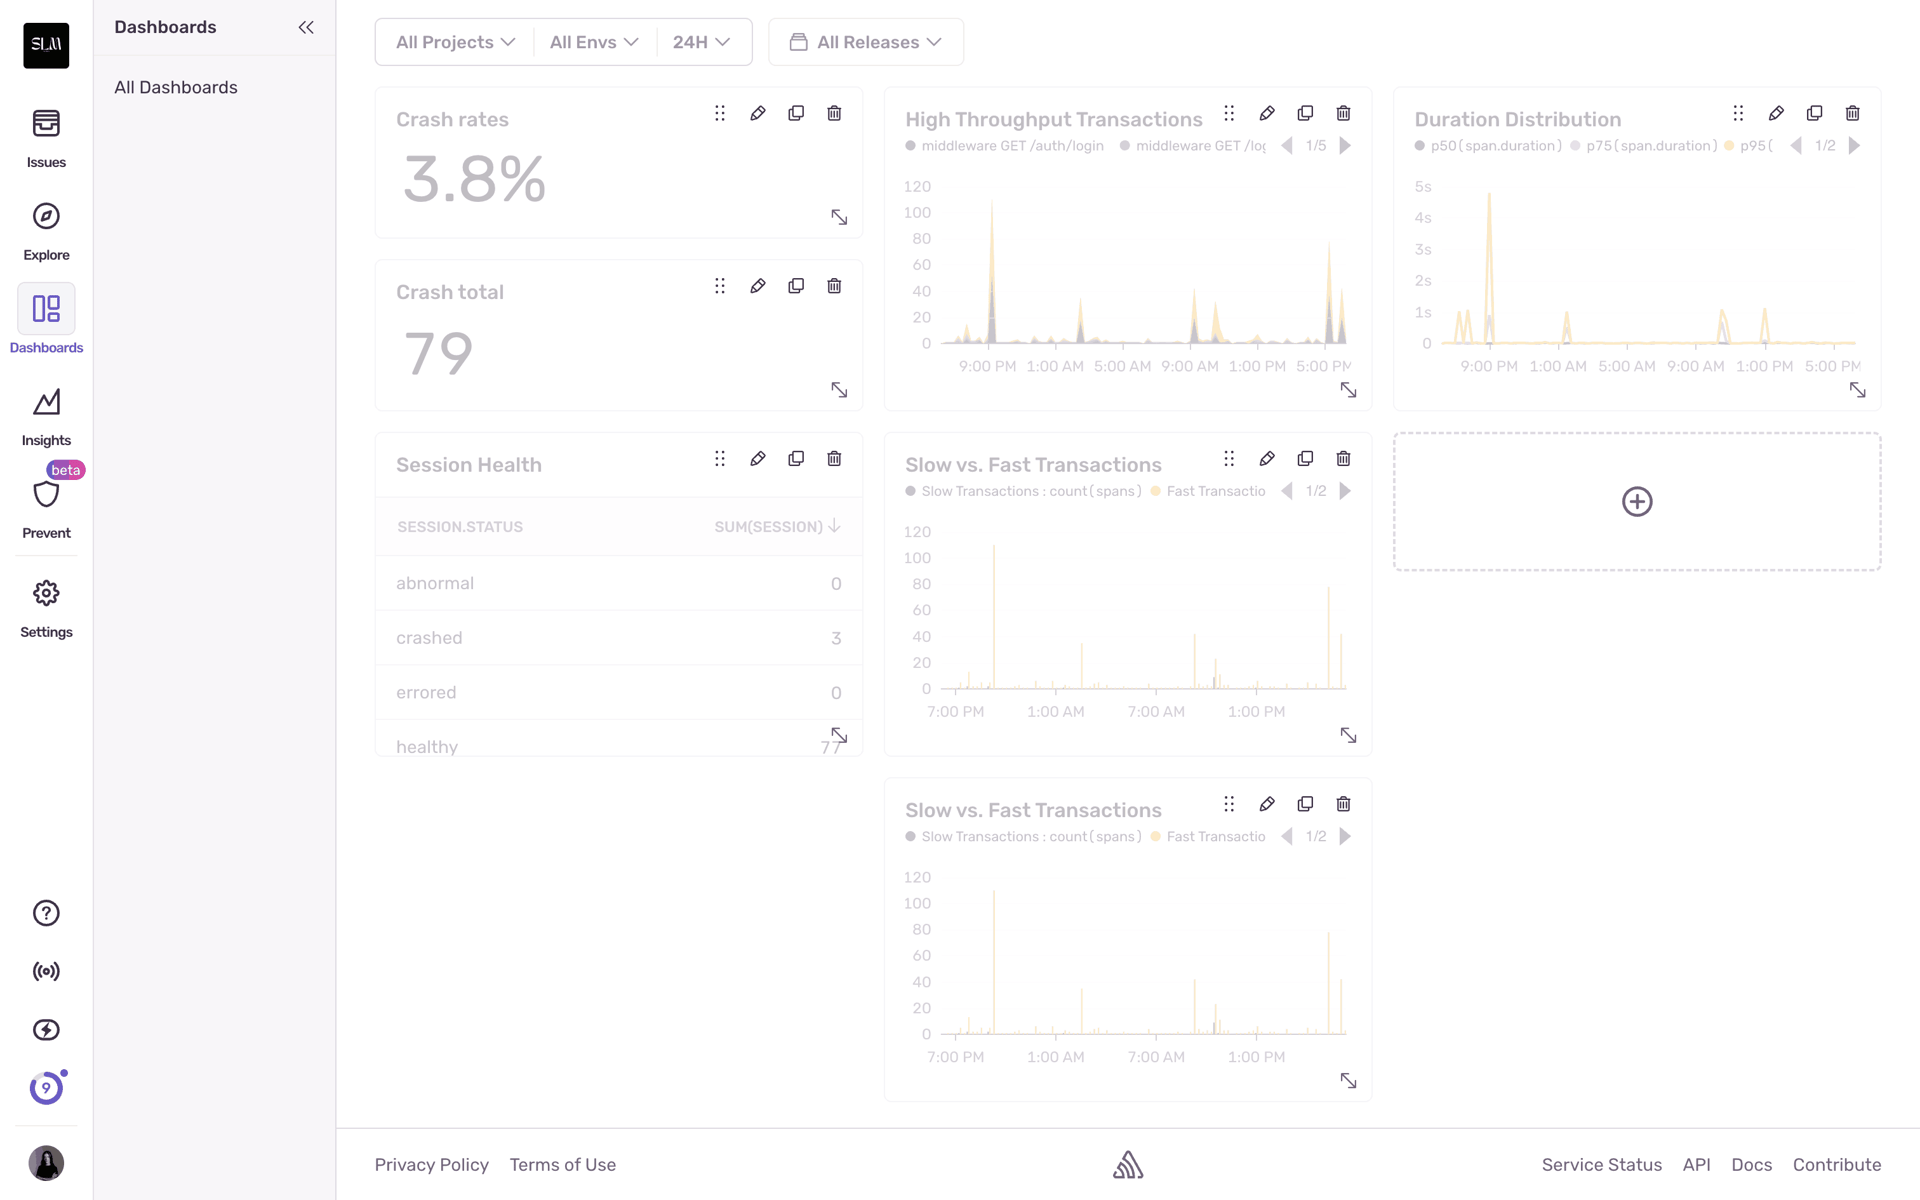Click the SESSION.STATUS column header
Screen dimensions: 1920x1200
[x=460, y=527]
